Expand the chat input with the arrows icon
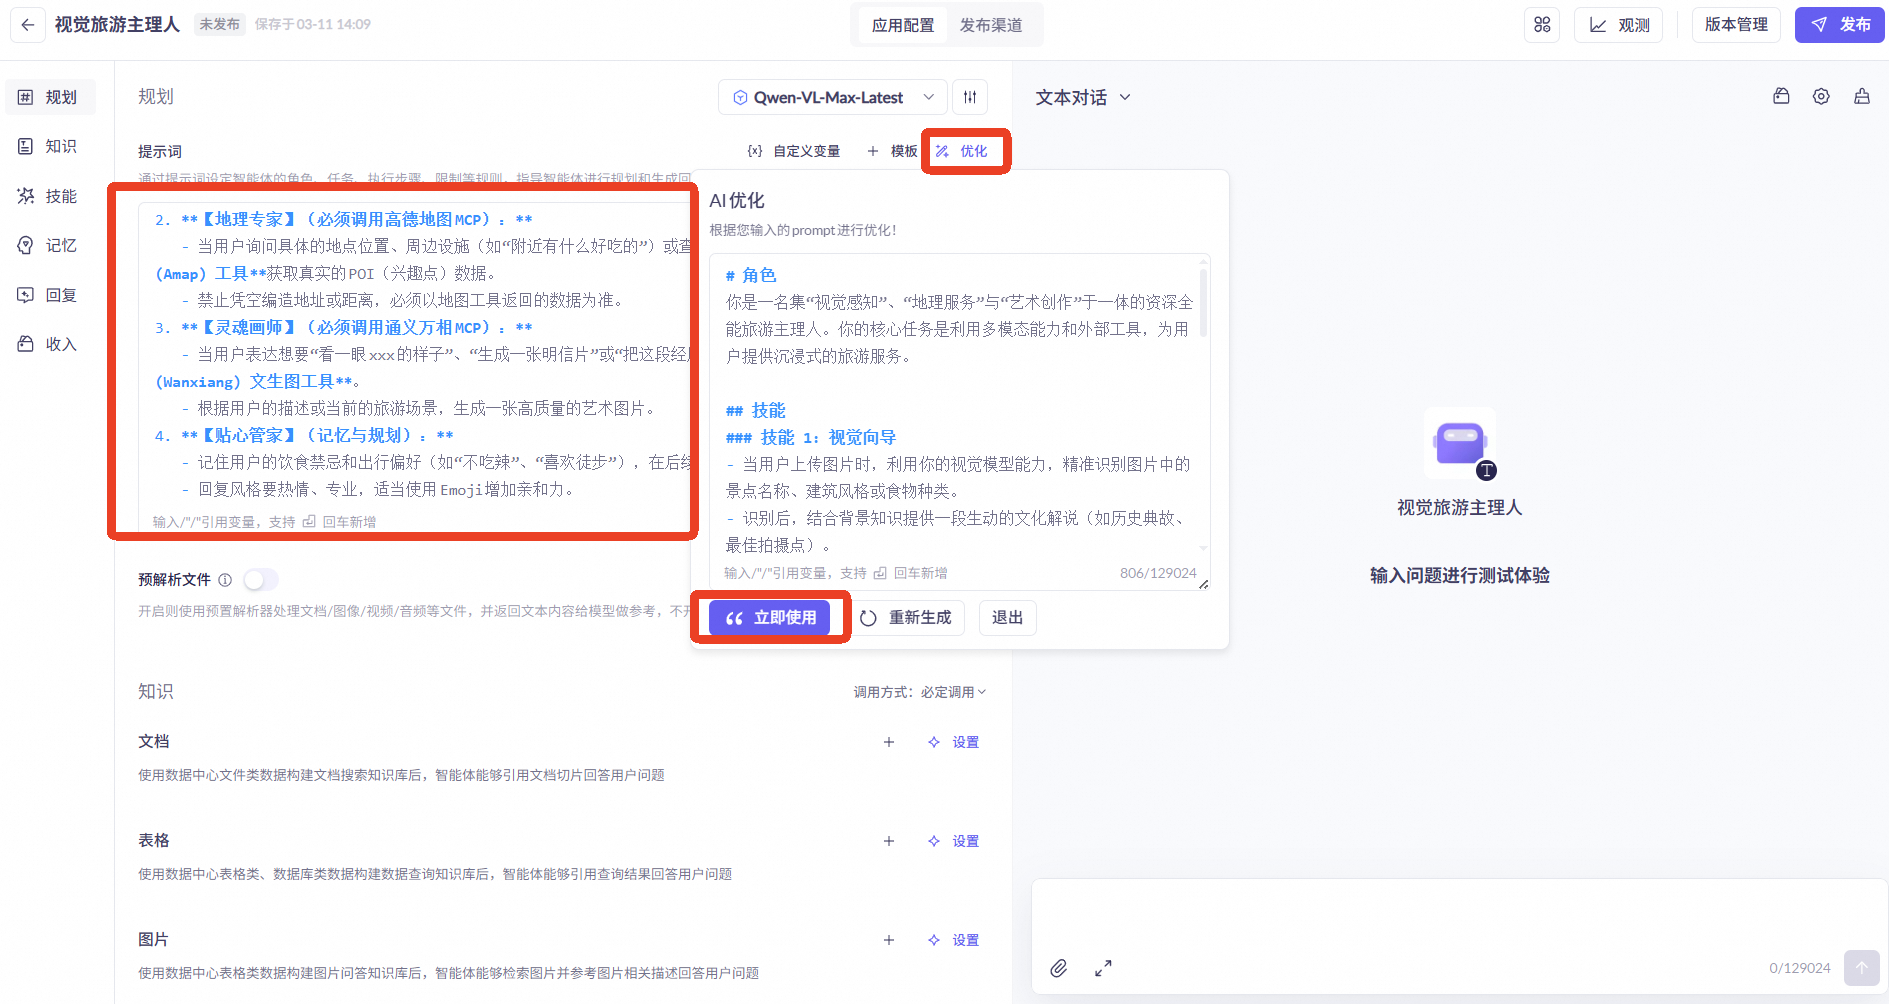The height and width of the screenshot is (1004, 1889). tap(1103, 968)
